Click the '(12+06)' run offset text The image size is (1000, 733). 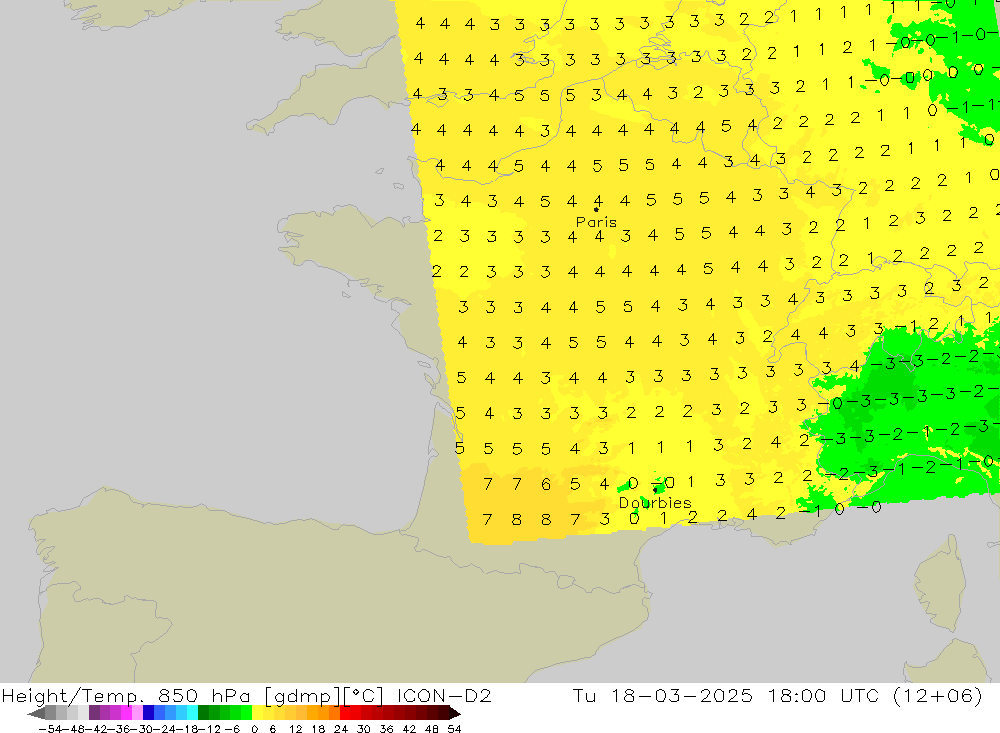pos(938,695)
